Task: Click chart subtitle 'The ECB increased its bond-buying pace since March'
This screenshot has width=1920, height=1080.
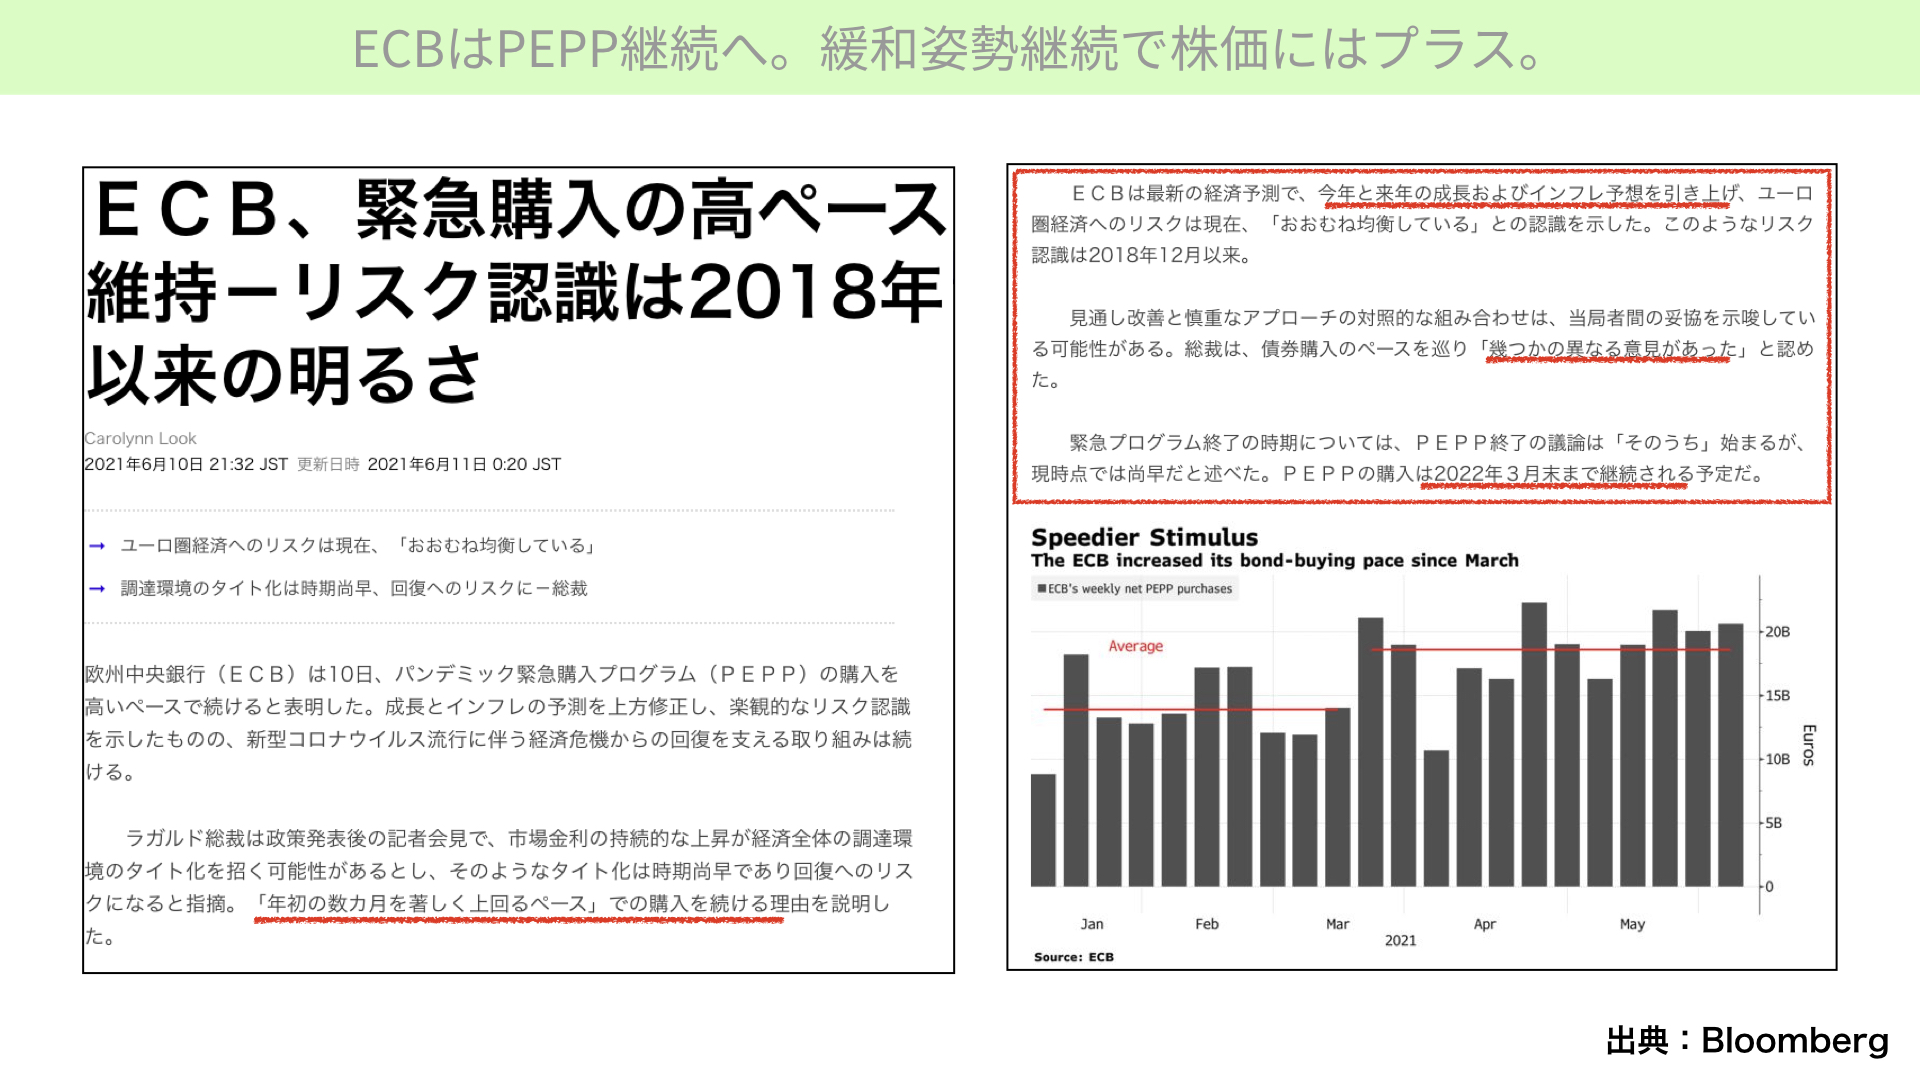Action: click(x=1275, y=561)
